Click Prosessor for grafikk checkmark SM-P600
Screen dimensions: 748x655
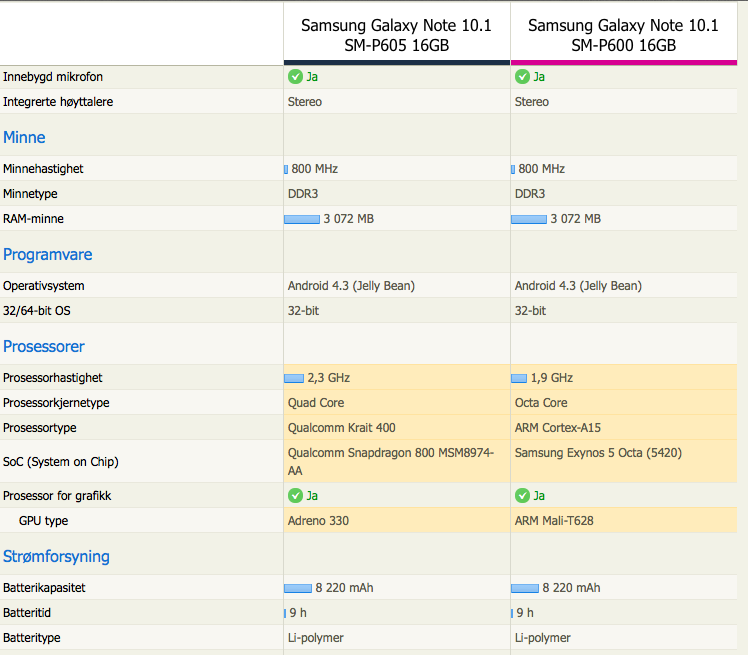(522, 496)
